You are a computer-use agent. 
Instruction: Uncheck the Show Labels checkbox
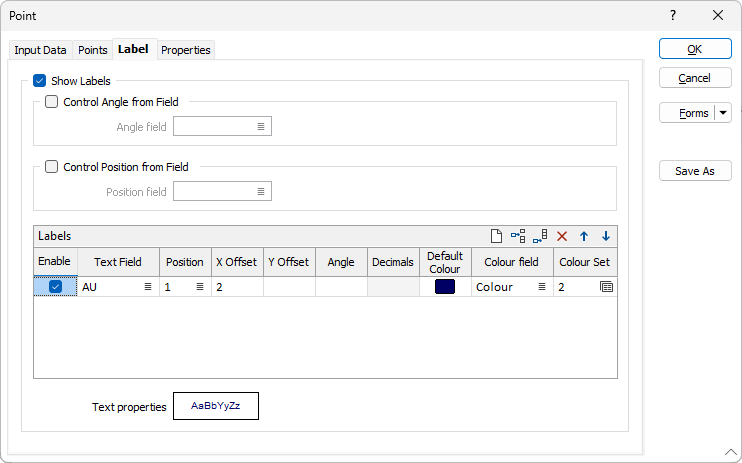[x=39, y=81]
